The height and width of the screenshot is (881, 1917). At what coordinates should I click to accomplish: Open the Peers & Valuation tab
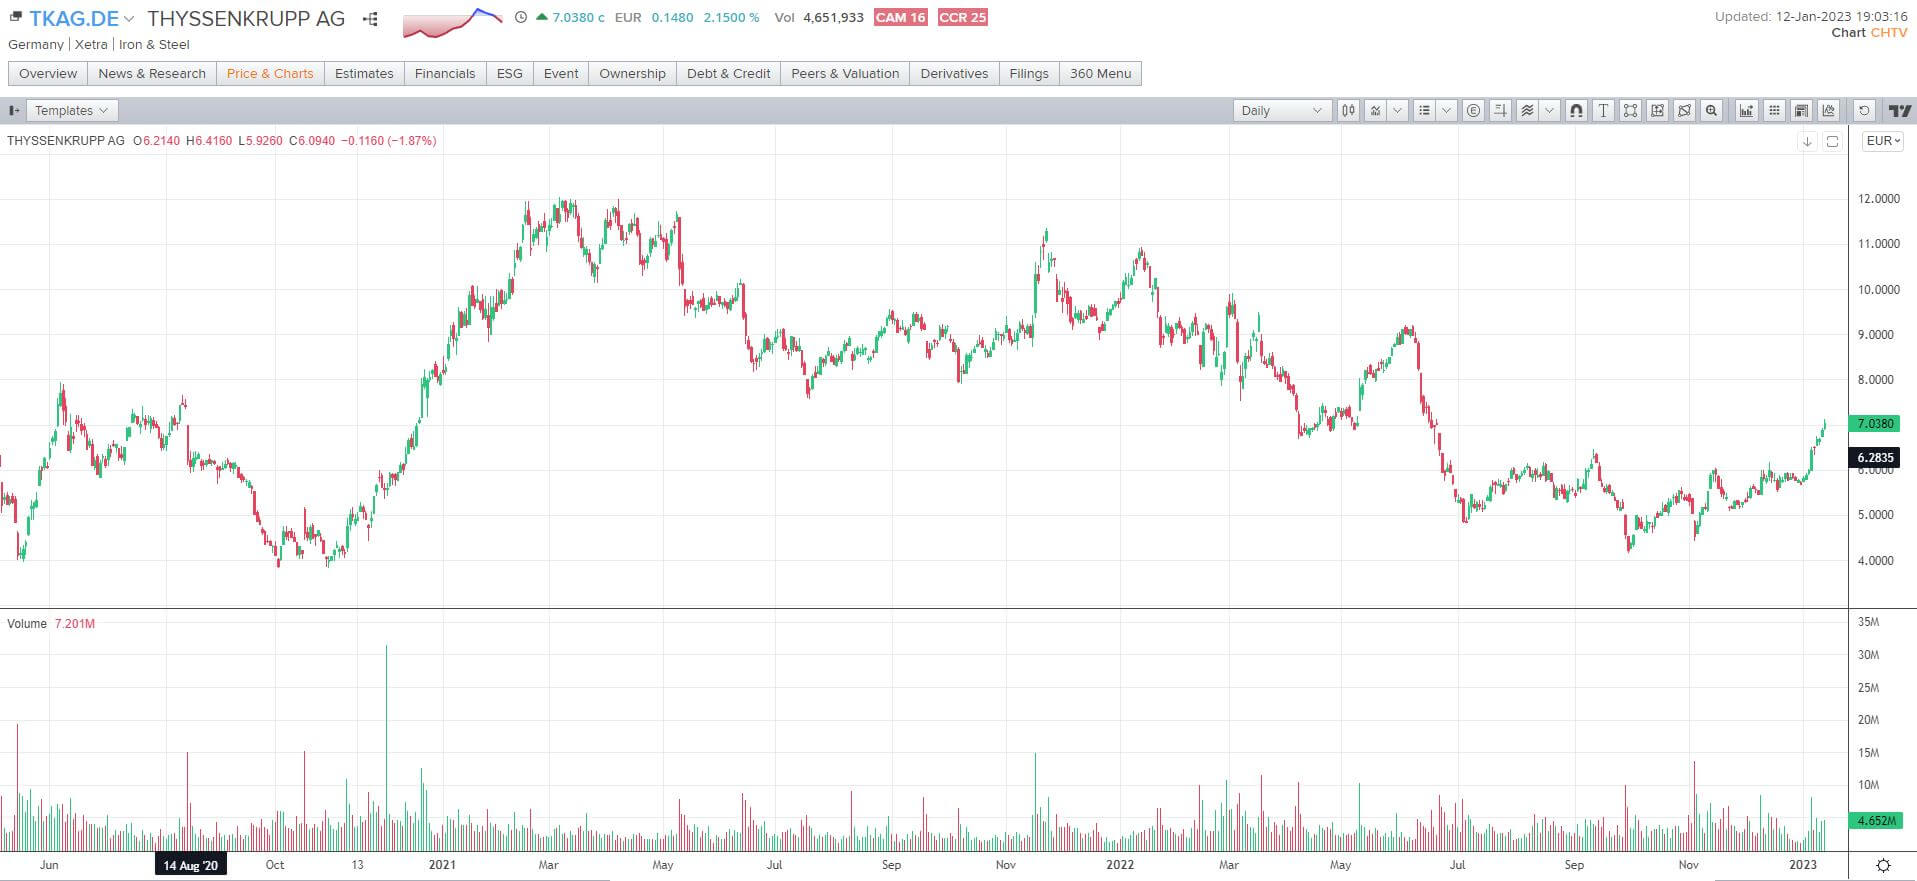844,74
